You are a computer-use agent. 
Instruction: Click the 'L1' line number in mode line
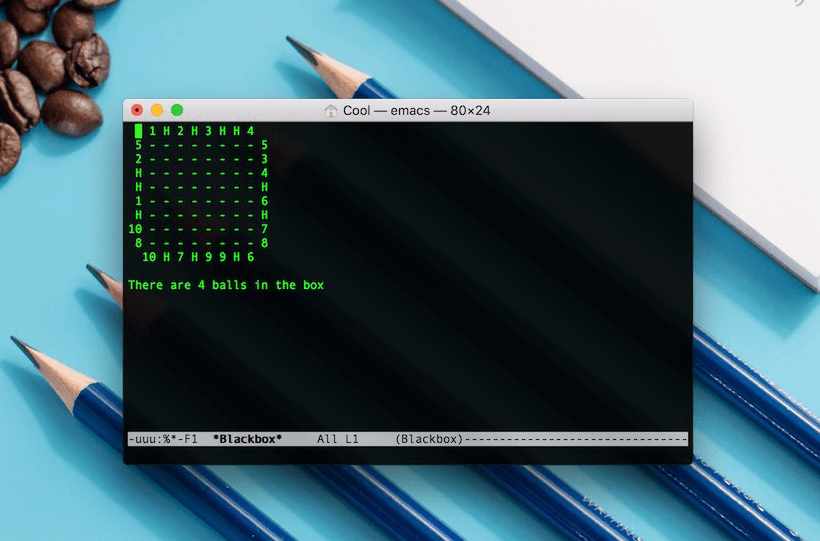click(352, 439)
